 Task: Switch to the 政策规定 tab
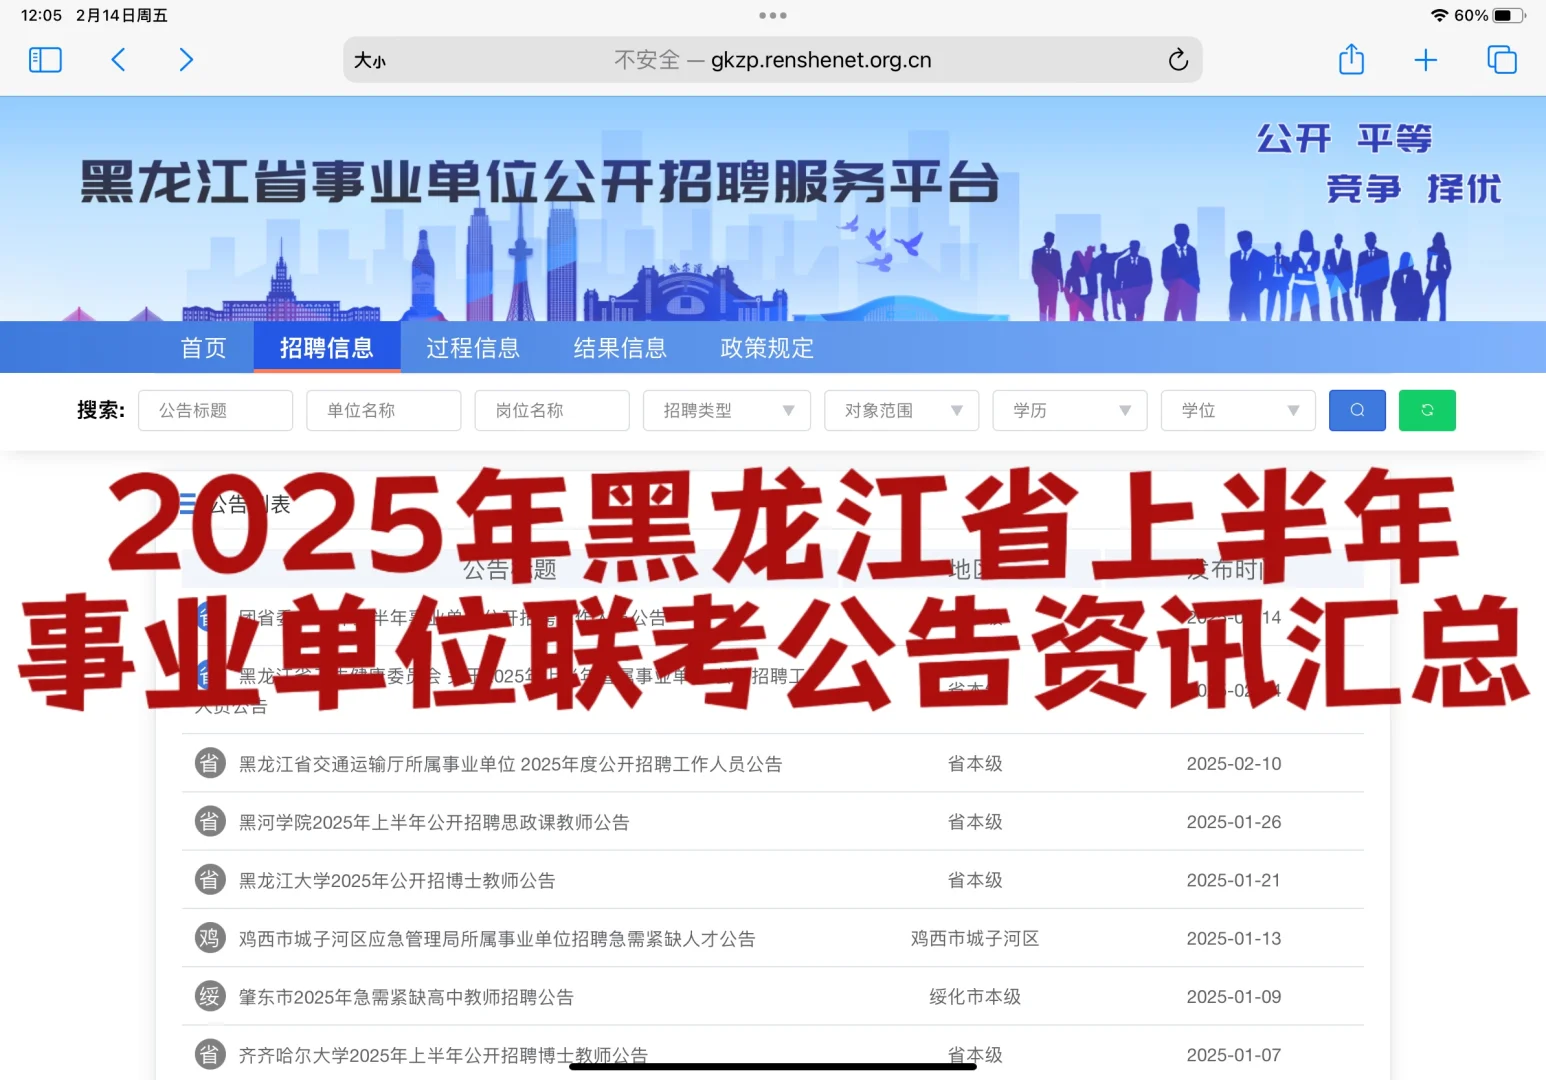(x=765, y=347)
